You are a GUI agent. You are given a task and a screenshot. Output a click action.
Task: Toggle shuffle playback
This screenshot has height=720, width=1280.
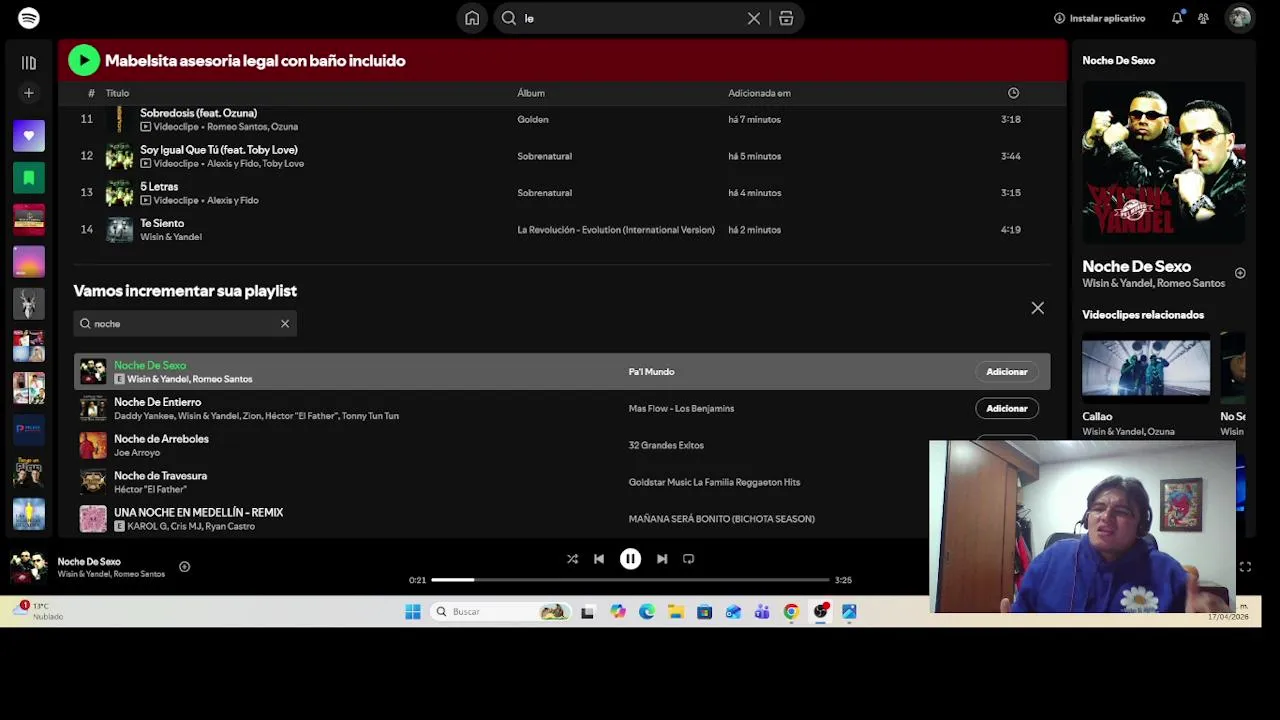(x=572, y=559)
